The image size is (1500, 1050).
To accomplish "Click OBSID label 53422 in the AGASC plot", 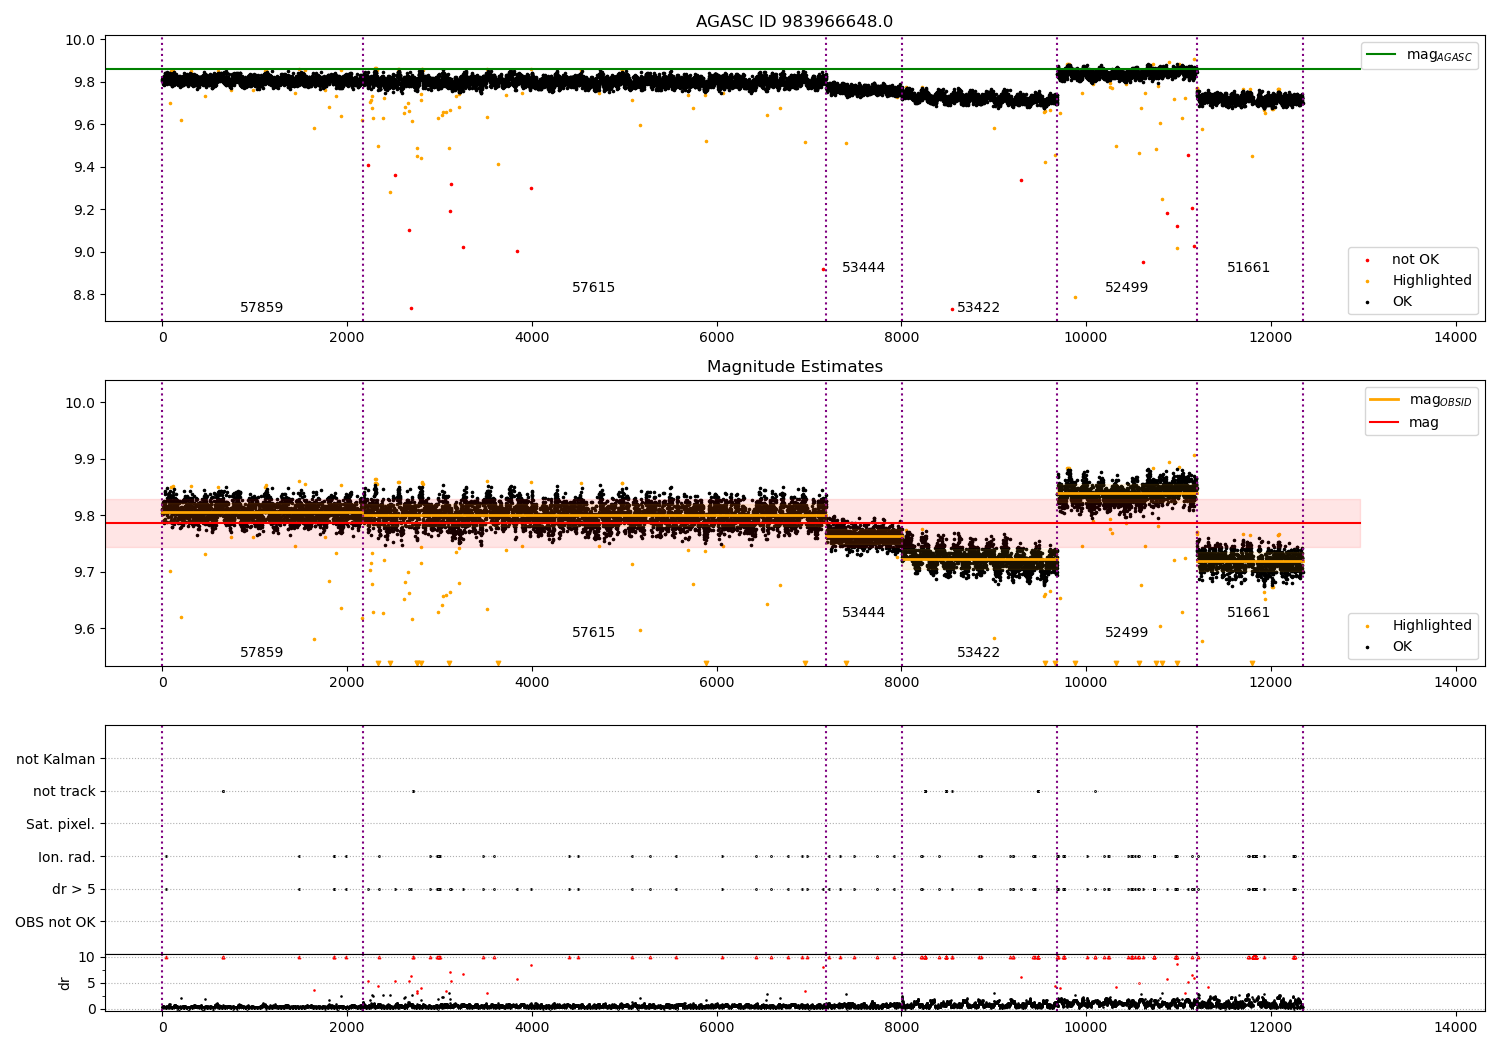I will click(978, 308).
